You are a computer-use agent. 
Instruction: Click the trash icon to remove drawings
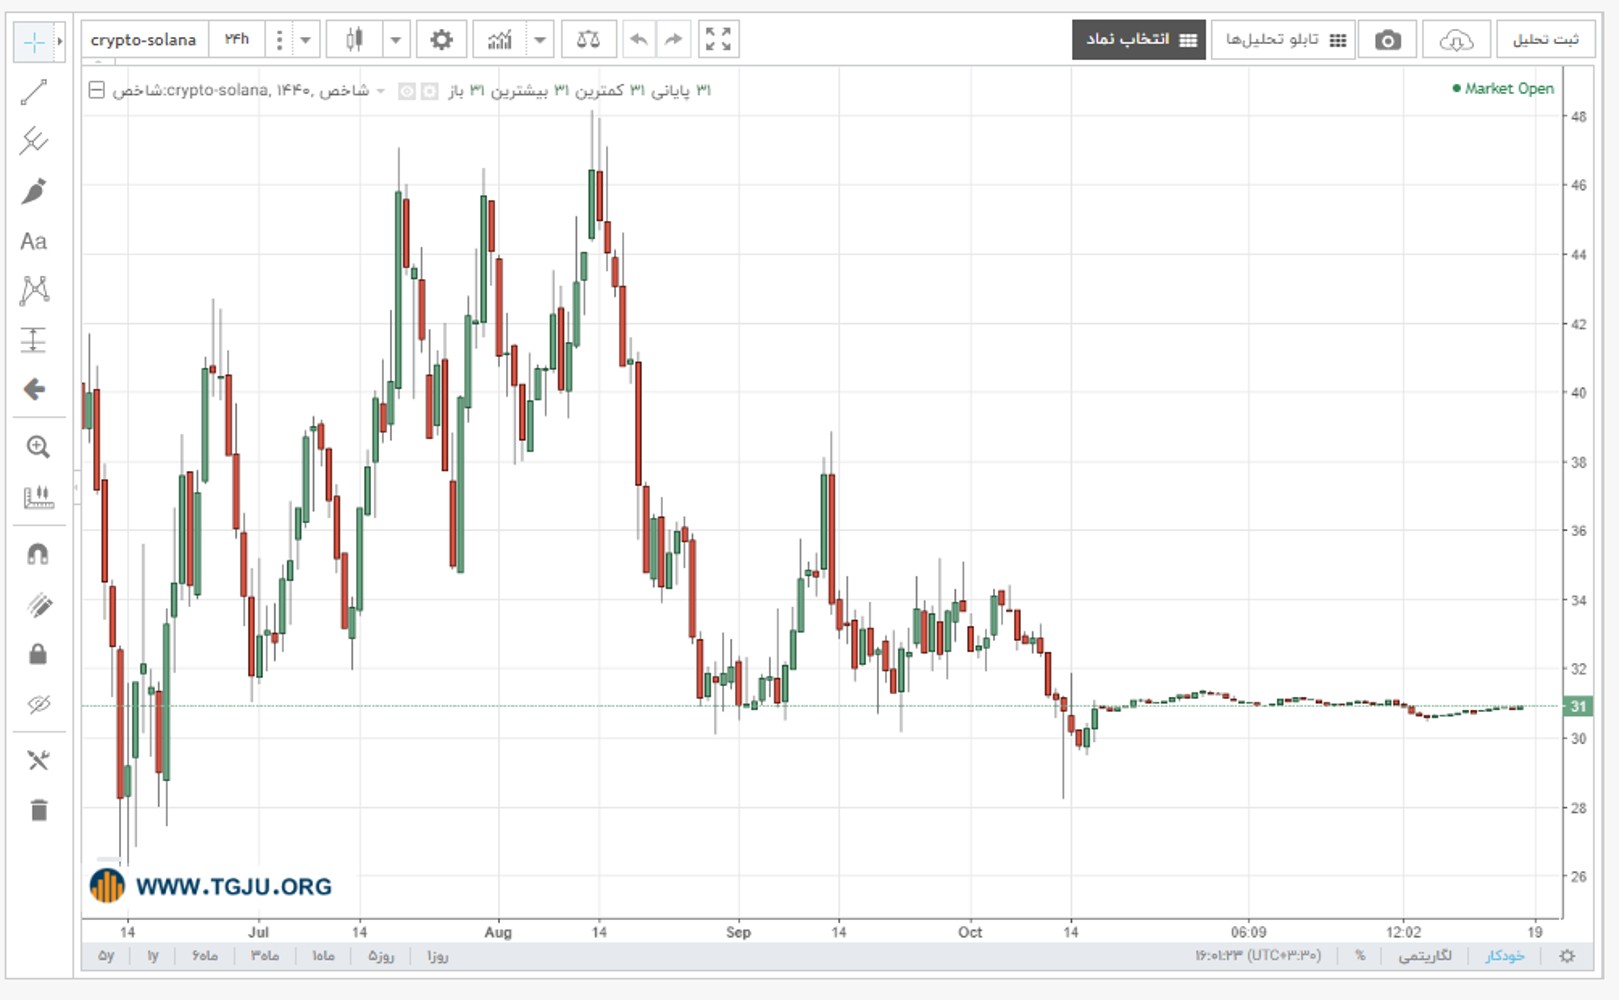(38, 810)
